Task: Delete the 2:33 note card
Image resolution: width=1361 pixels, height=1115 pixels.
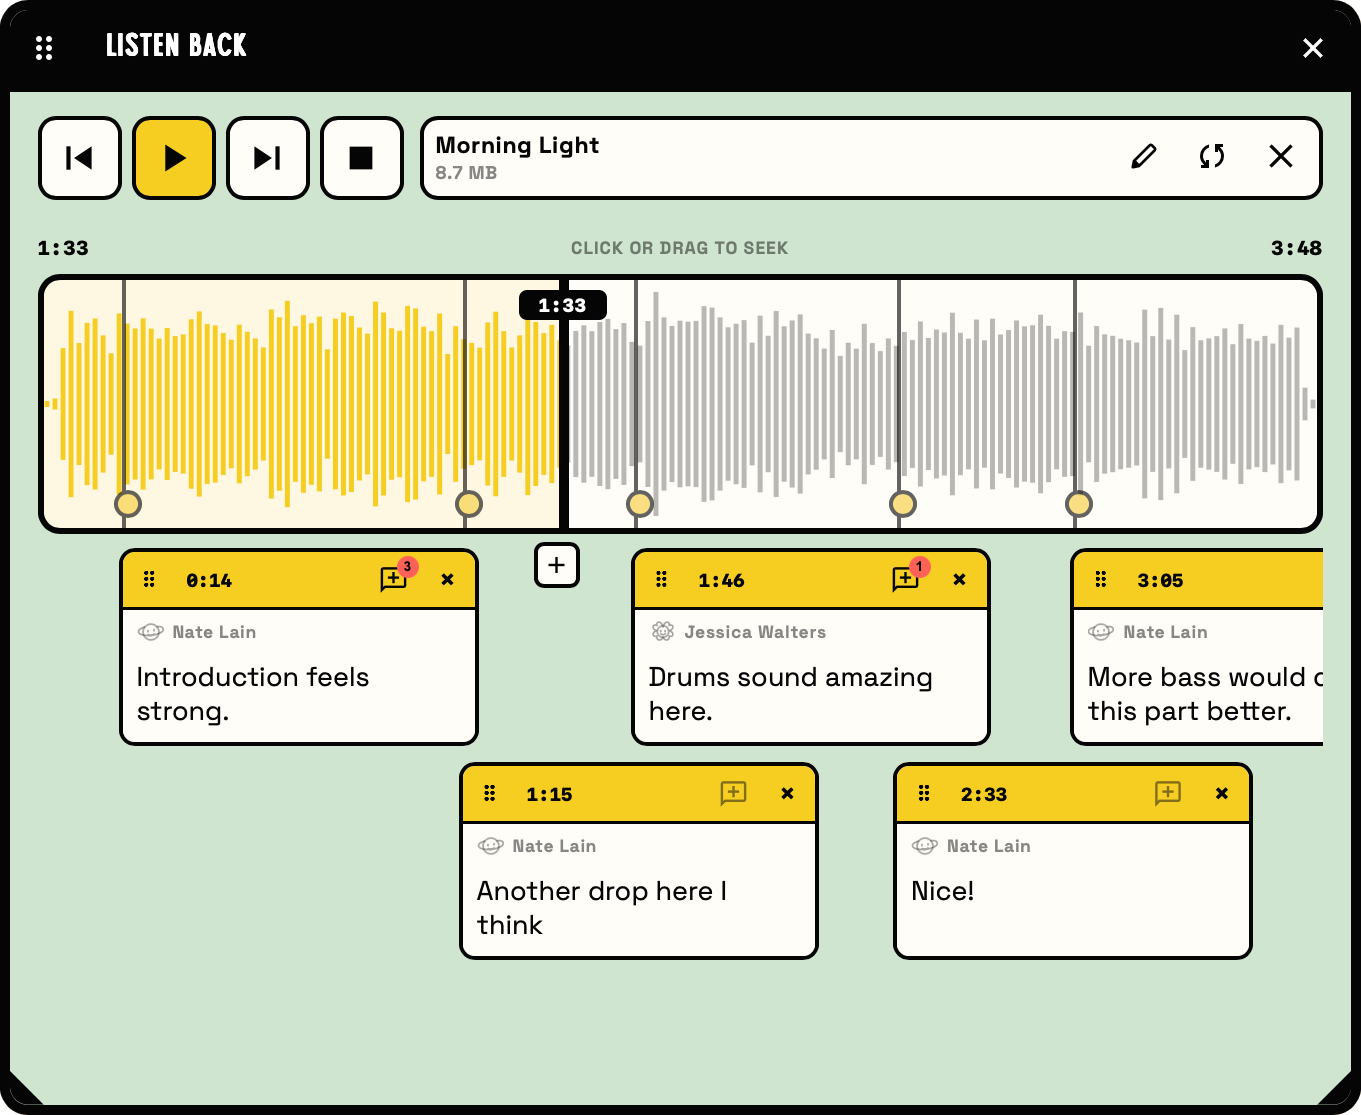Action: tap(1222, 793)
